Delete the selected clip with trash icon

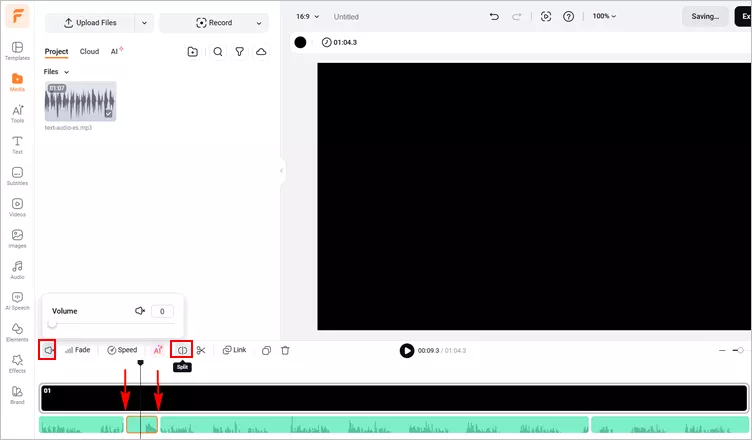pos(285,350)
